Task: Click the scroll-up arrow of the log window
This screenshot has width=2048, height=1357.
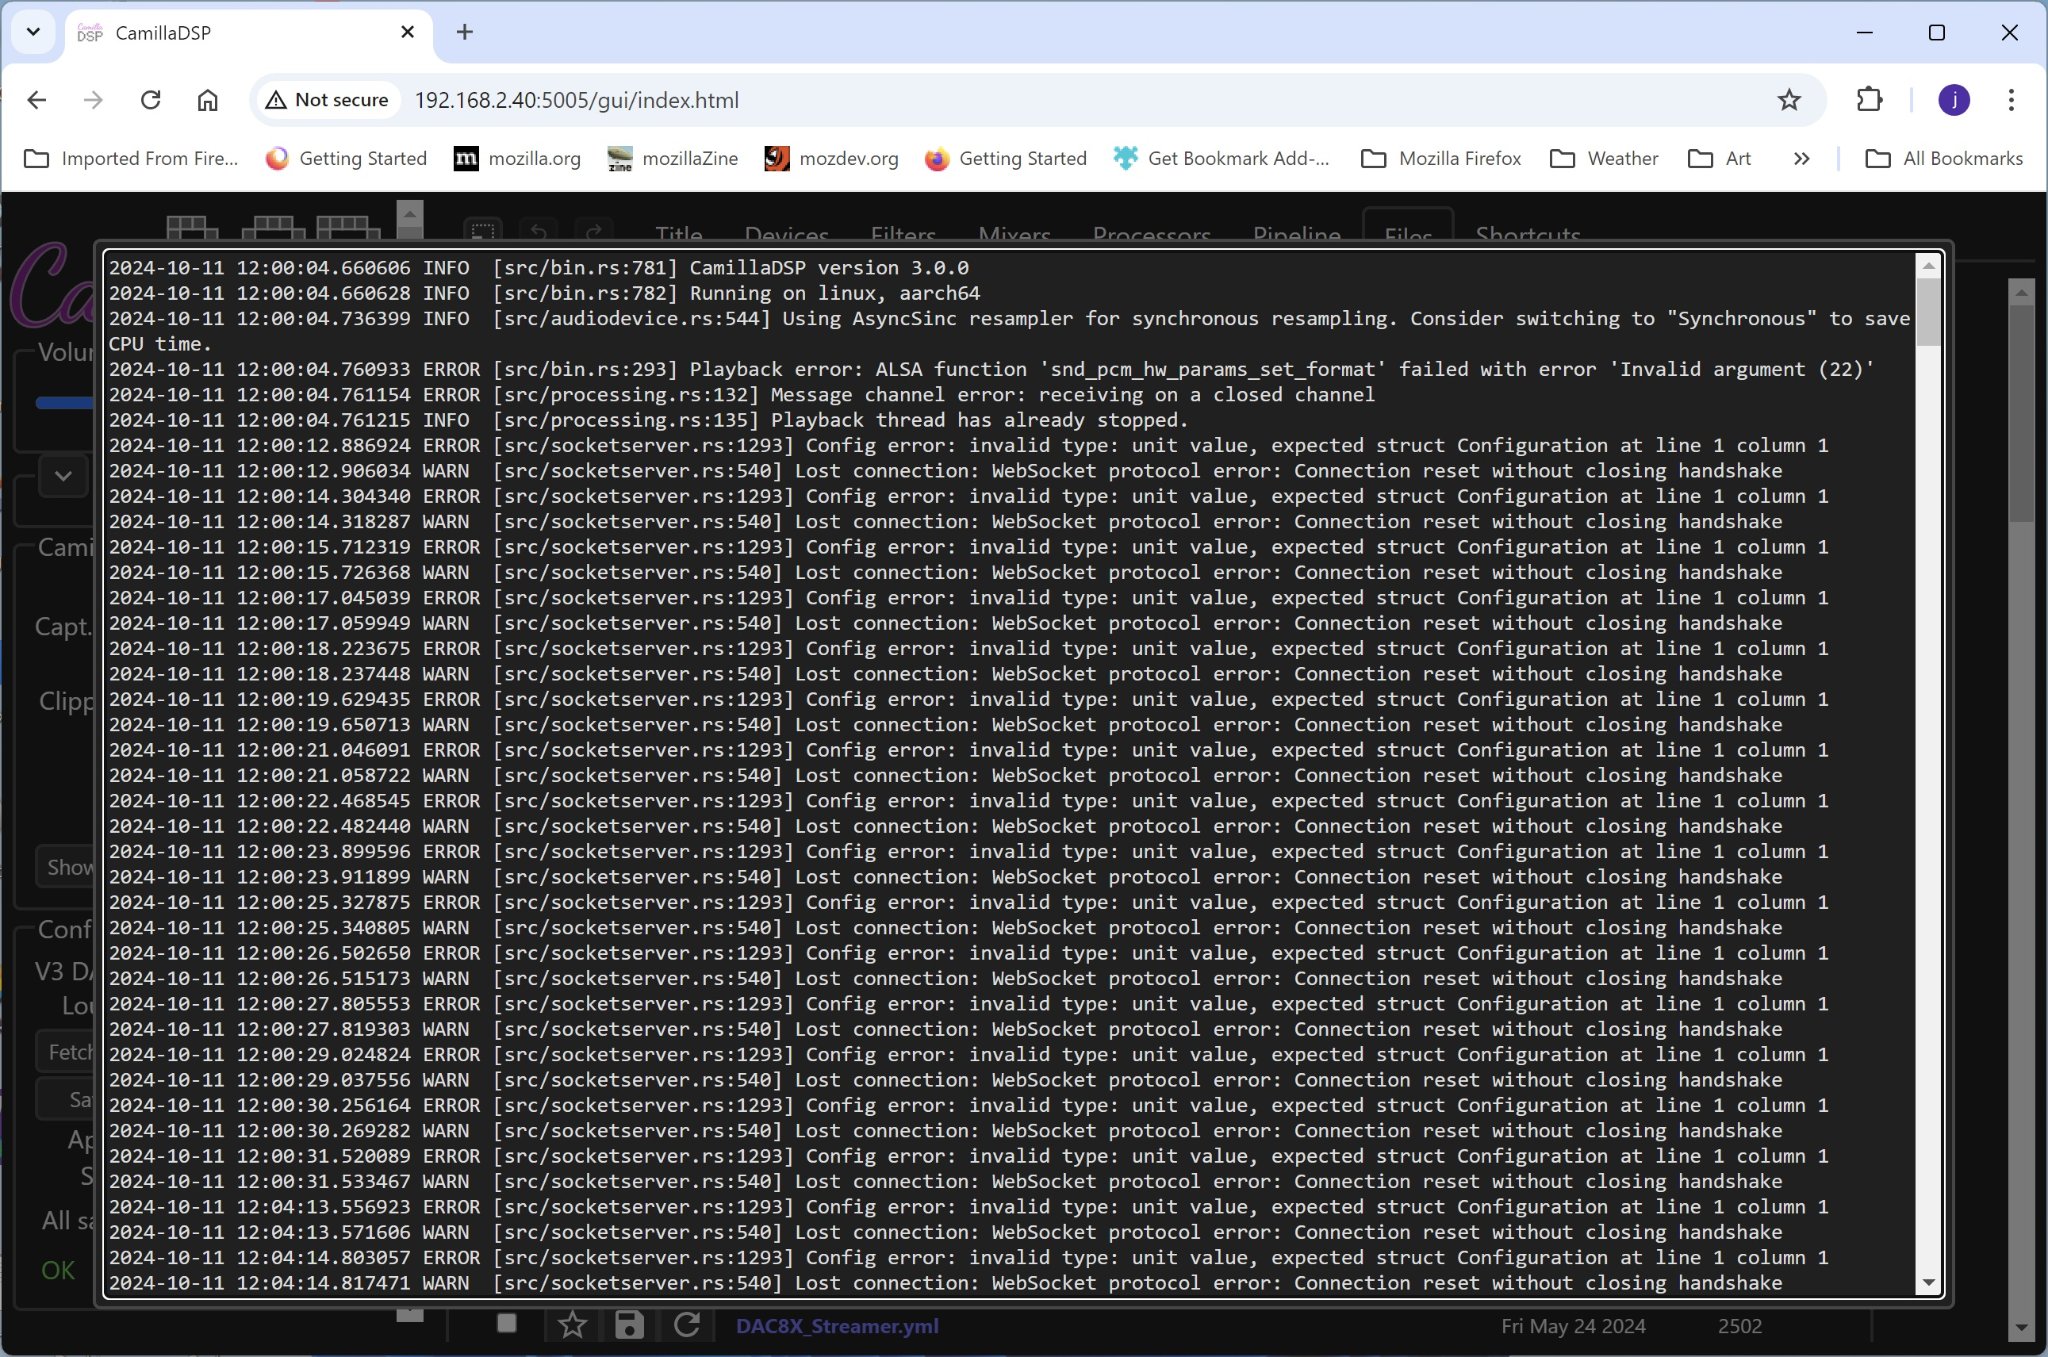Action: click(1929, 266)
